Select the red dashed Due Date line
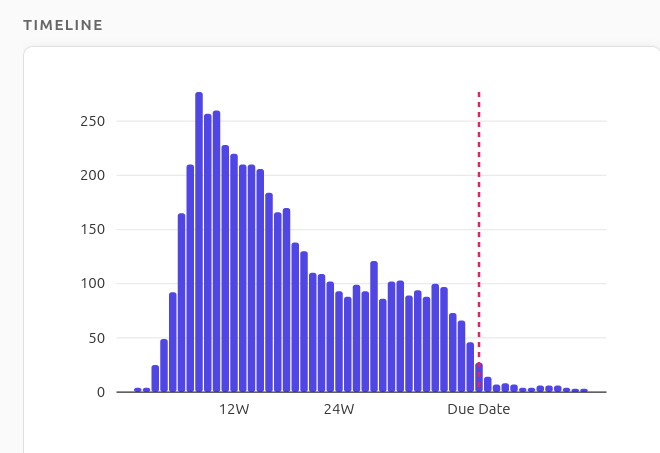 (x=479, y=200)
